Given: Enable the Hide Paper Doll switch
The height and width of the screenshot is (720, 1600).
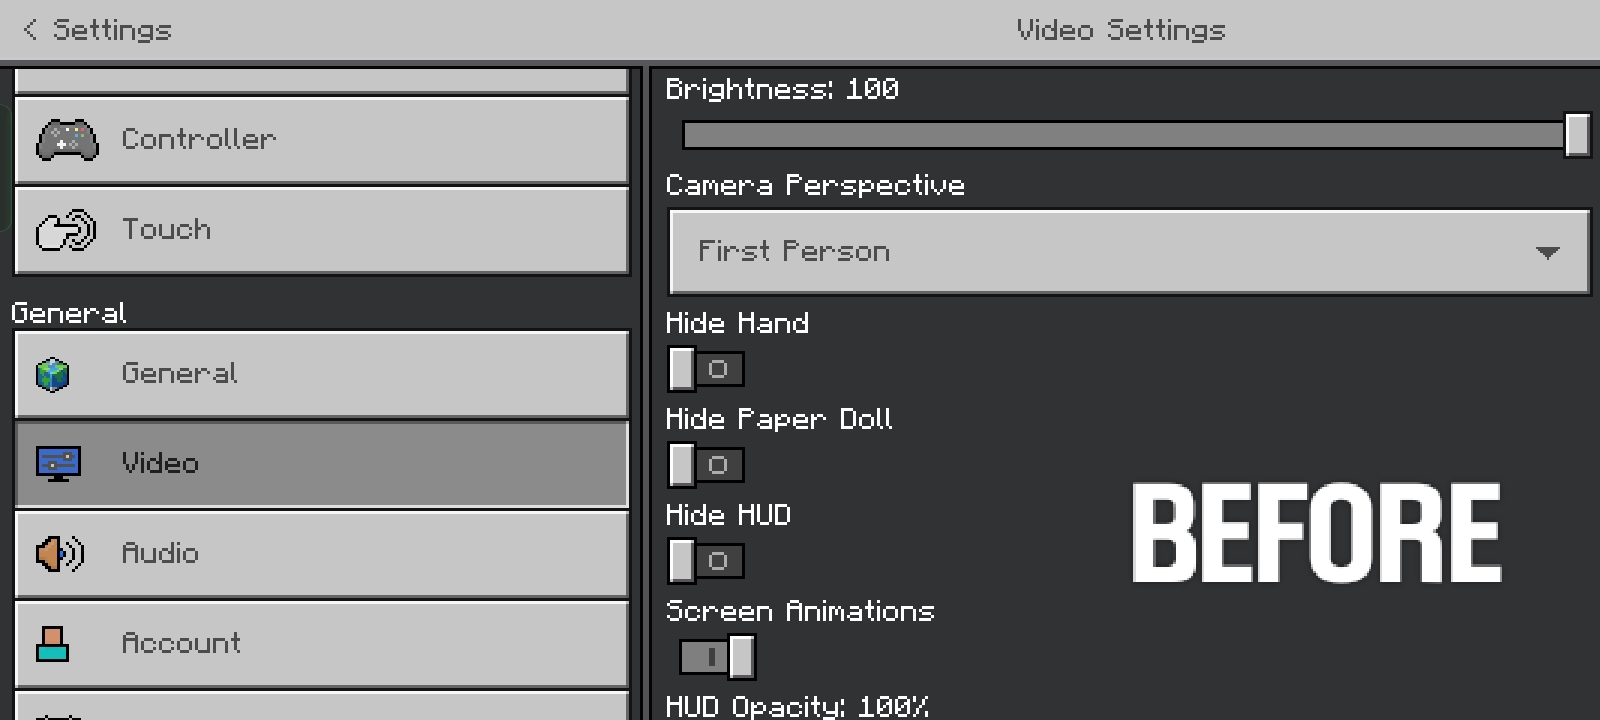Looking at the screenshot, I should coord(706,465).
